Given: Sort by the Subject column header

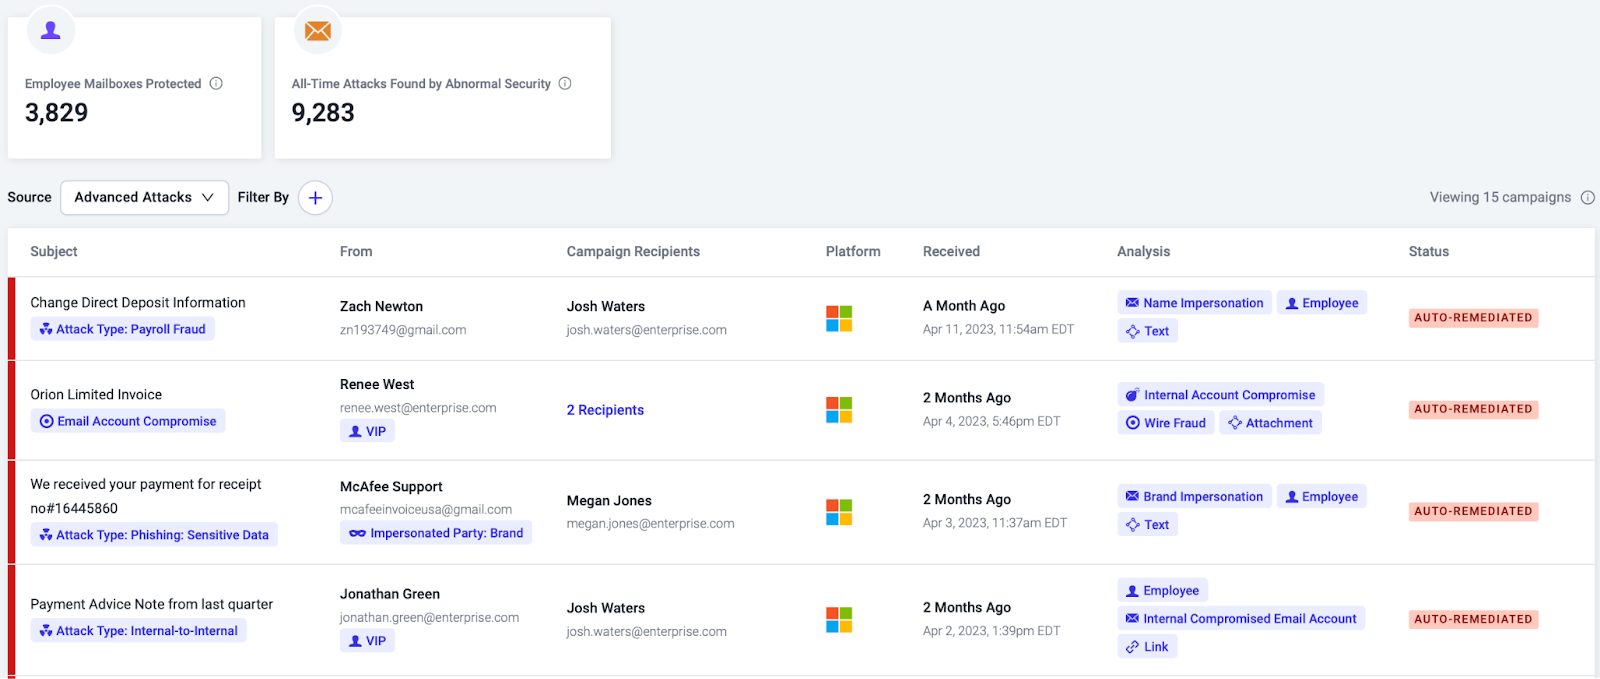Looking at the screenshot, I should click(54, 252).
